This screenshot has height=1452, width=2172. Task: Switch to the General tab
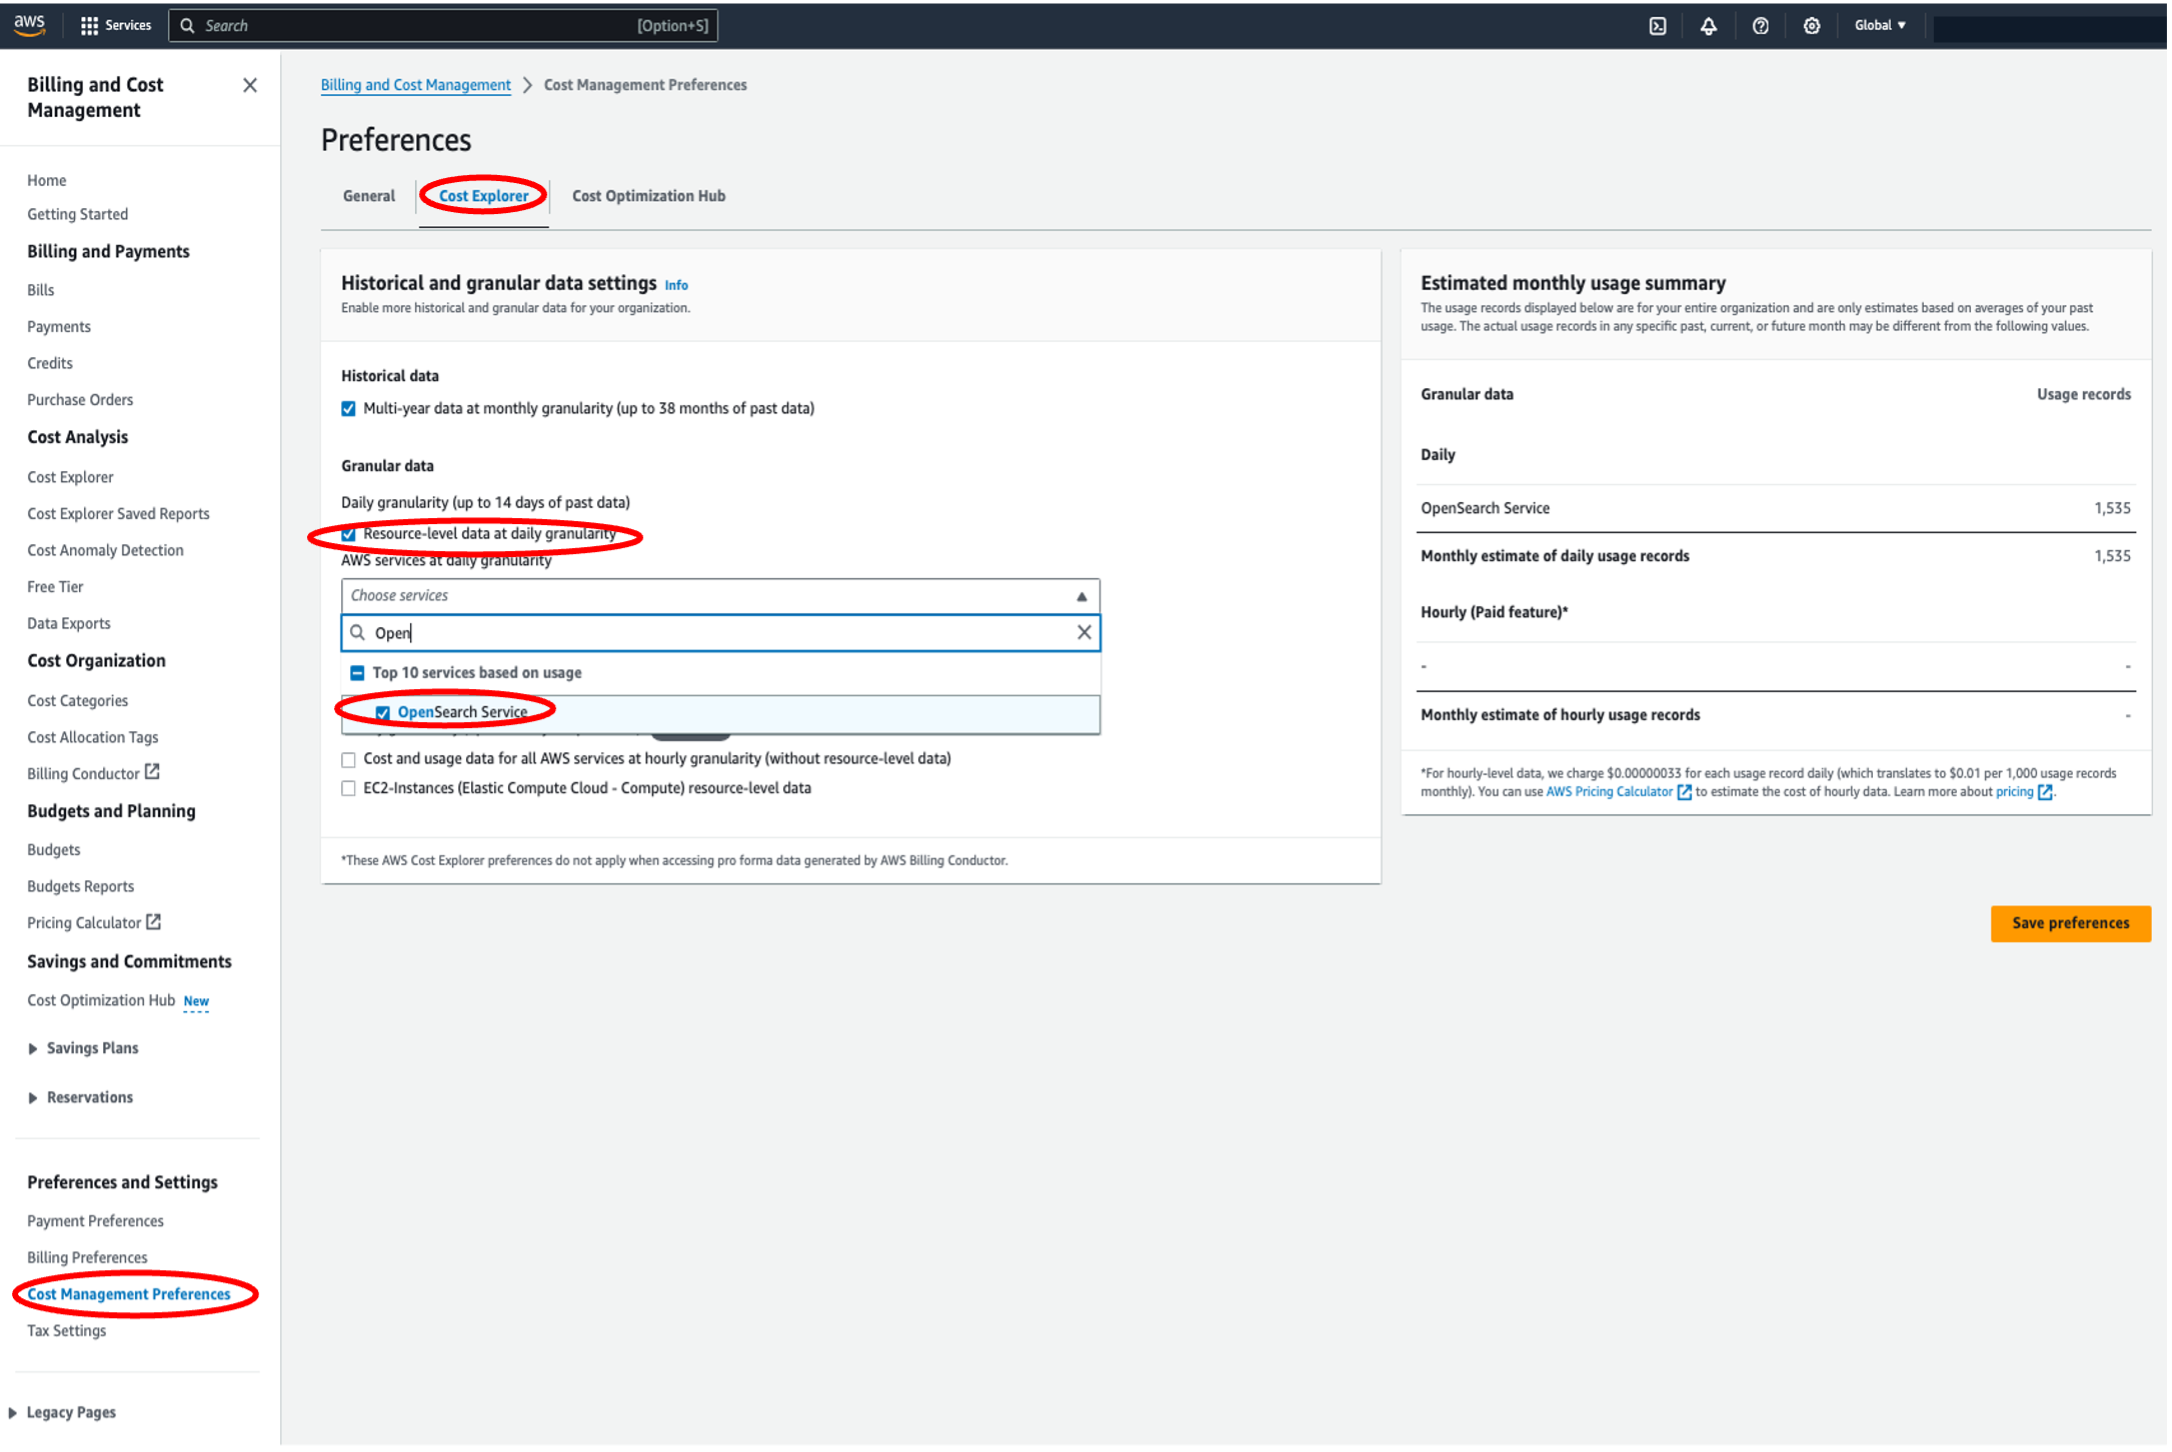click(368, 196)
